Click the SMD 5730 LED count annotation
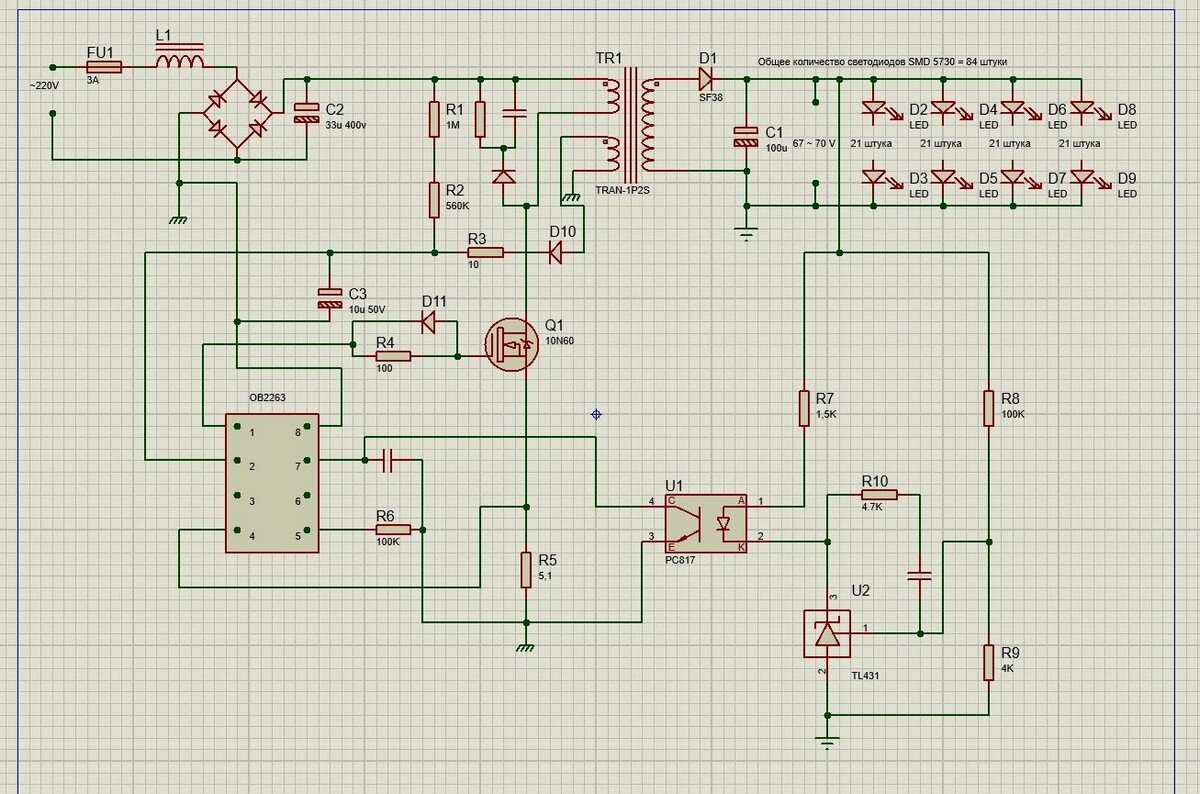Viewport: 1200px width, 794px height. point(883,62)
